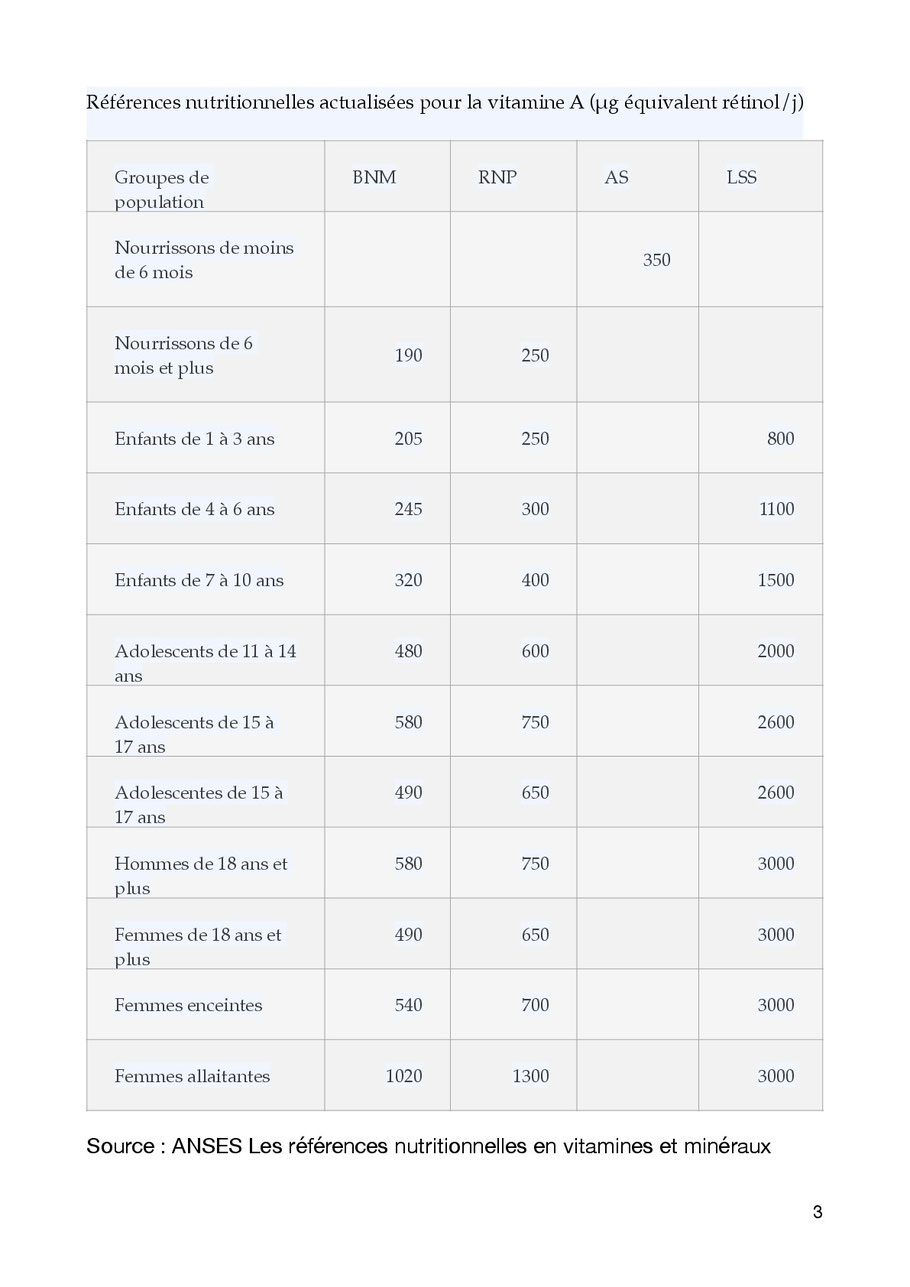Select the RNP column header
The image size is (910, 1287).
(498, 177)
